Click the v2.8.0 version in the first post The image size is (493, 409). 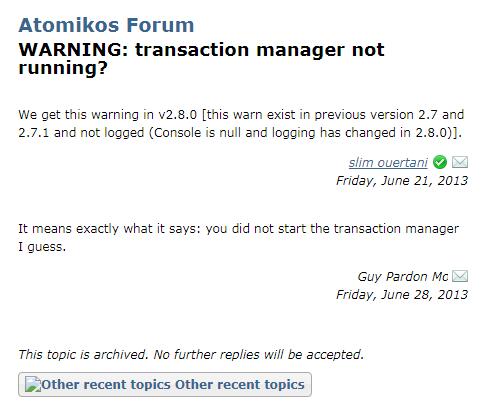click(x=177, y=115)
